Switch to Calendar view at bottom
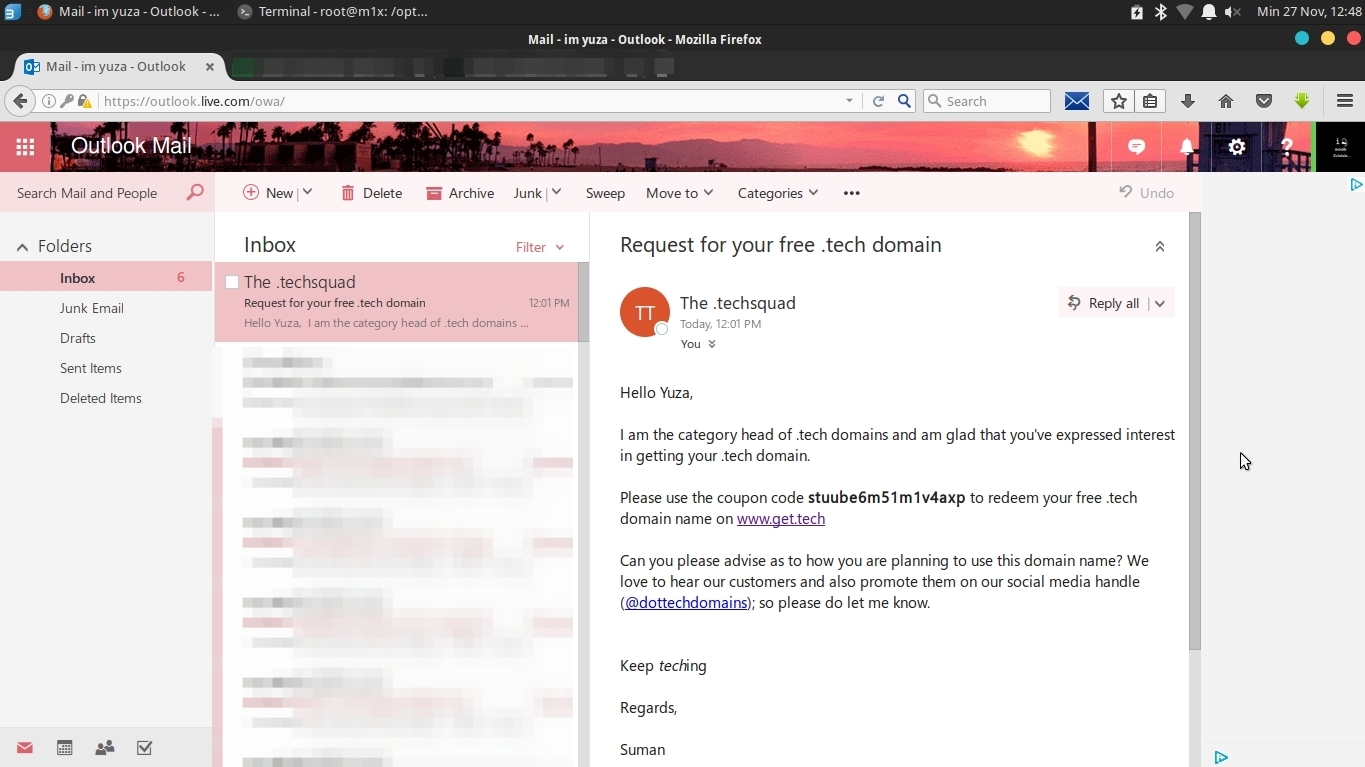 (65, 748)
